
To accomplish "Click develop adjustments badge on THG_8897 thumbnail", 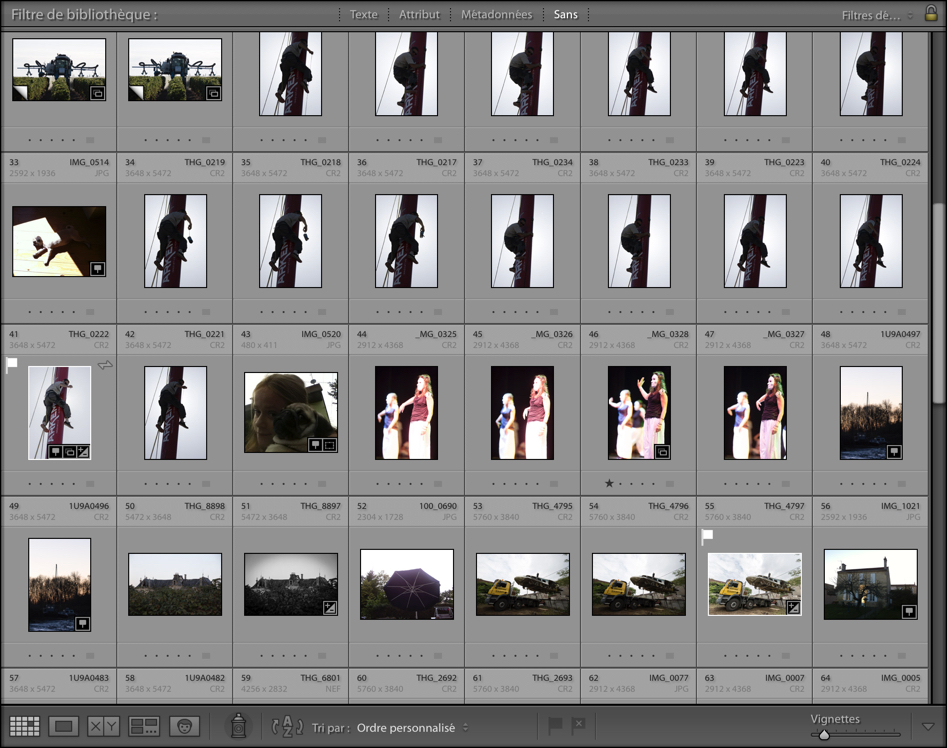I will click(x=330, y=608).
